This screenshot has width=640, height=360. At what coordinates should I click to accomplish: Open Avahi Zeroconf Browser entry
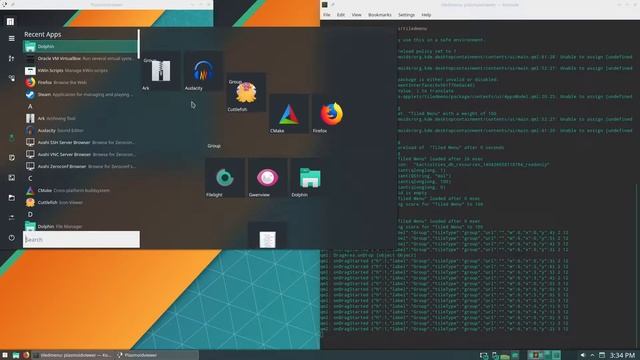80,166
